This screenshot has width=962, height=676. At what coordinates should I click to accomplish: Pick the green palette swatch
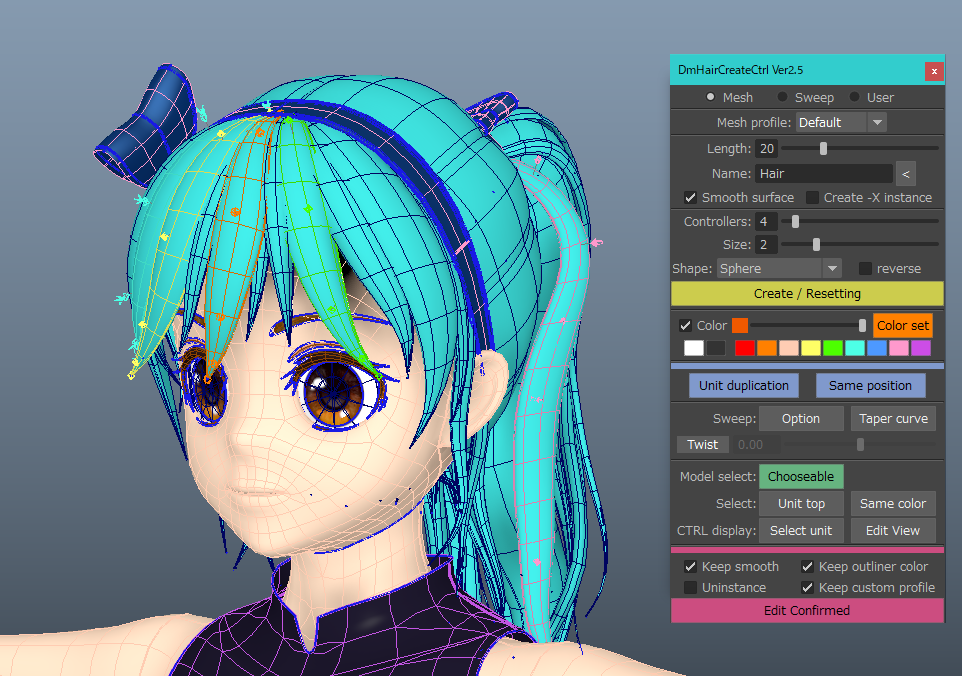click(833, 348)
